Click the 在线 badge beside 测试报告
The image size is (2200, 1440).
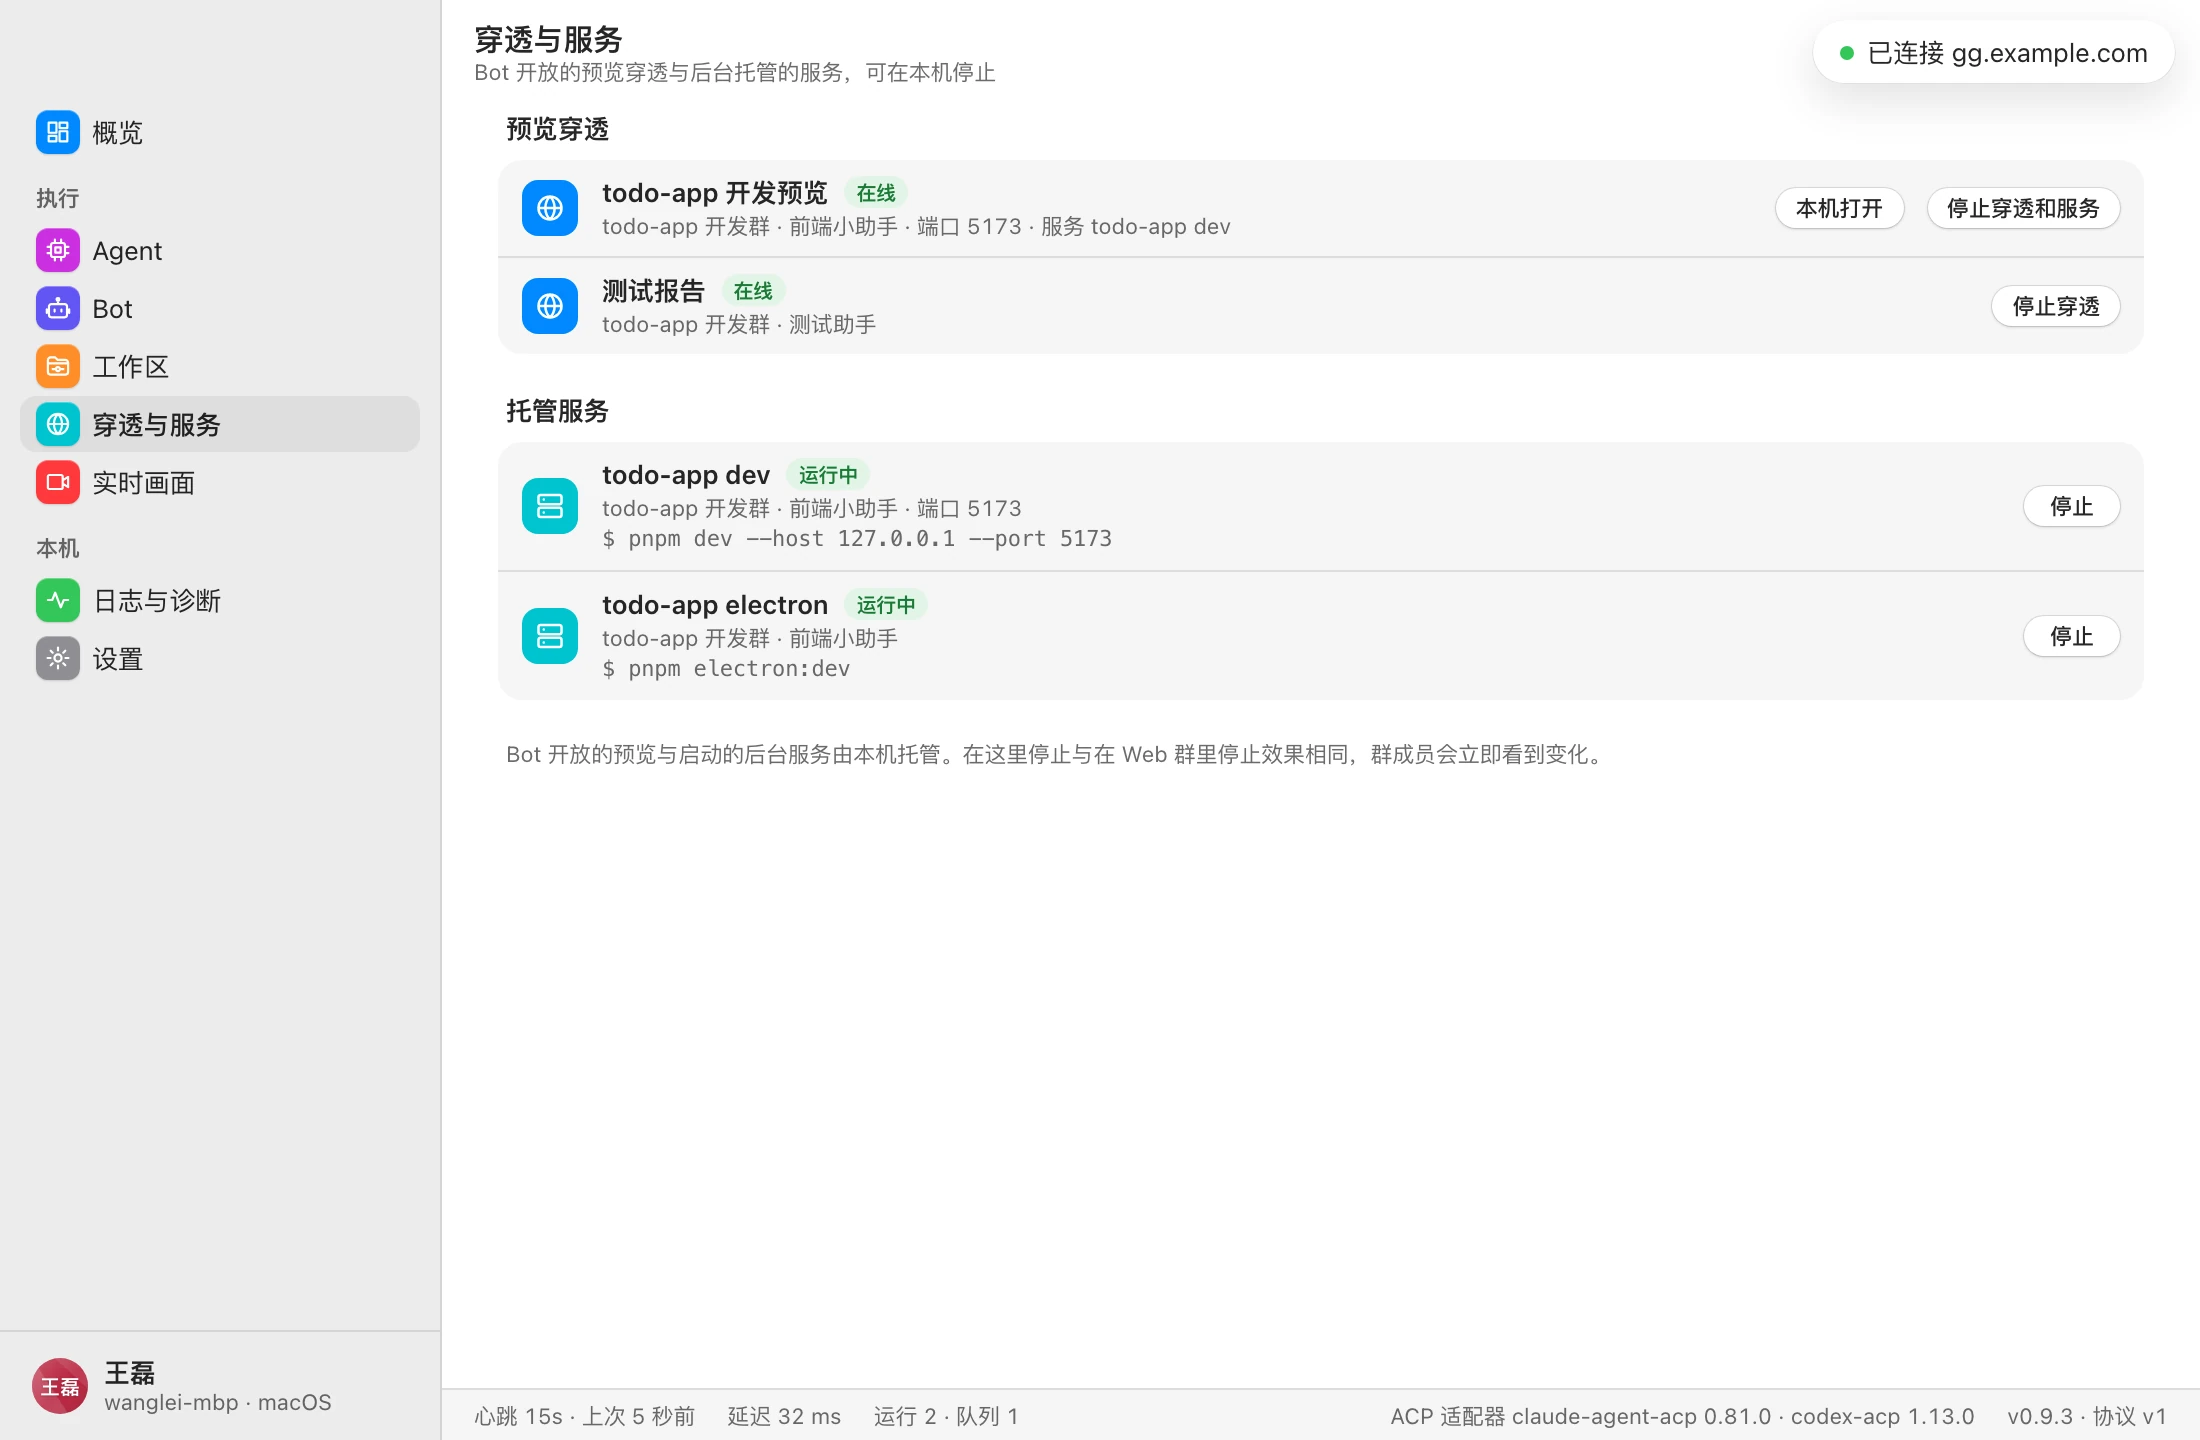(x=753, y=291)
